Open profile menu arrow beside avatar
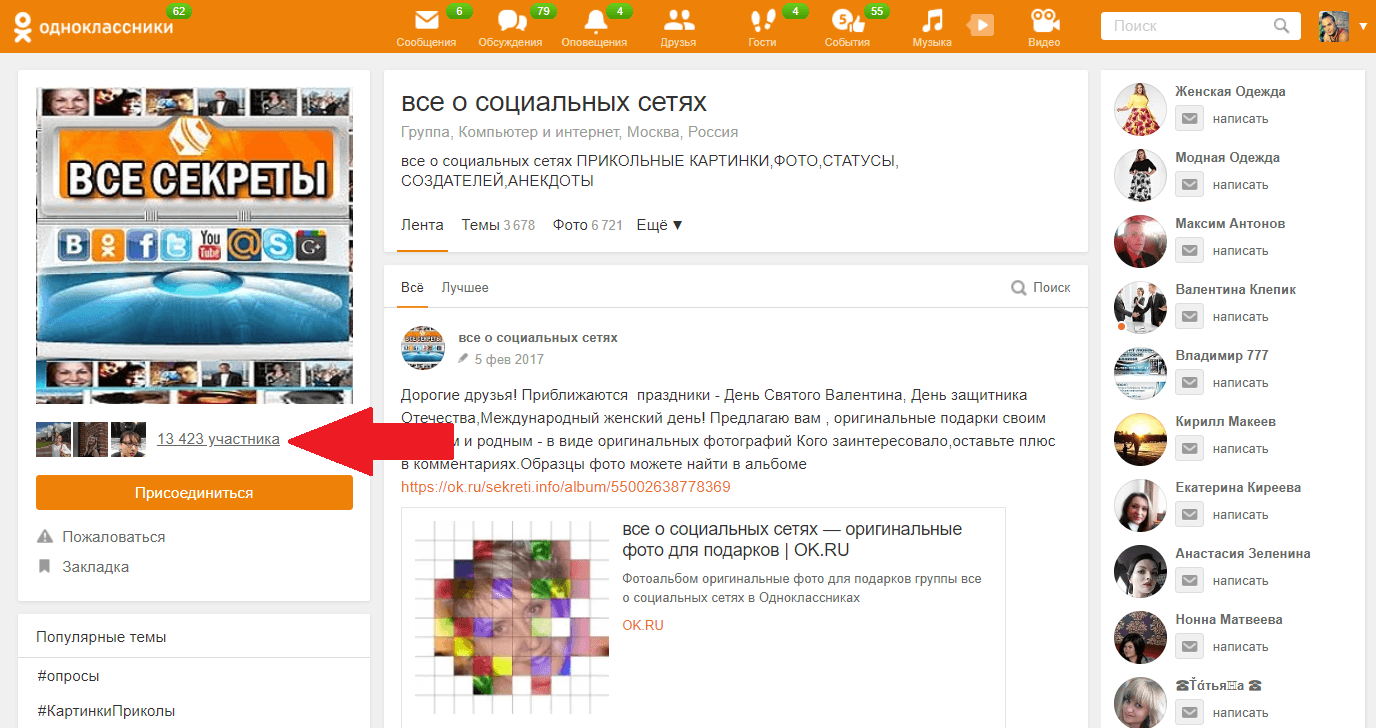 point(1362,26)
